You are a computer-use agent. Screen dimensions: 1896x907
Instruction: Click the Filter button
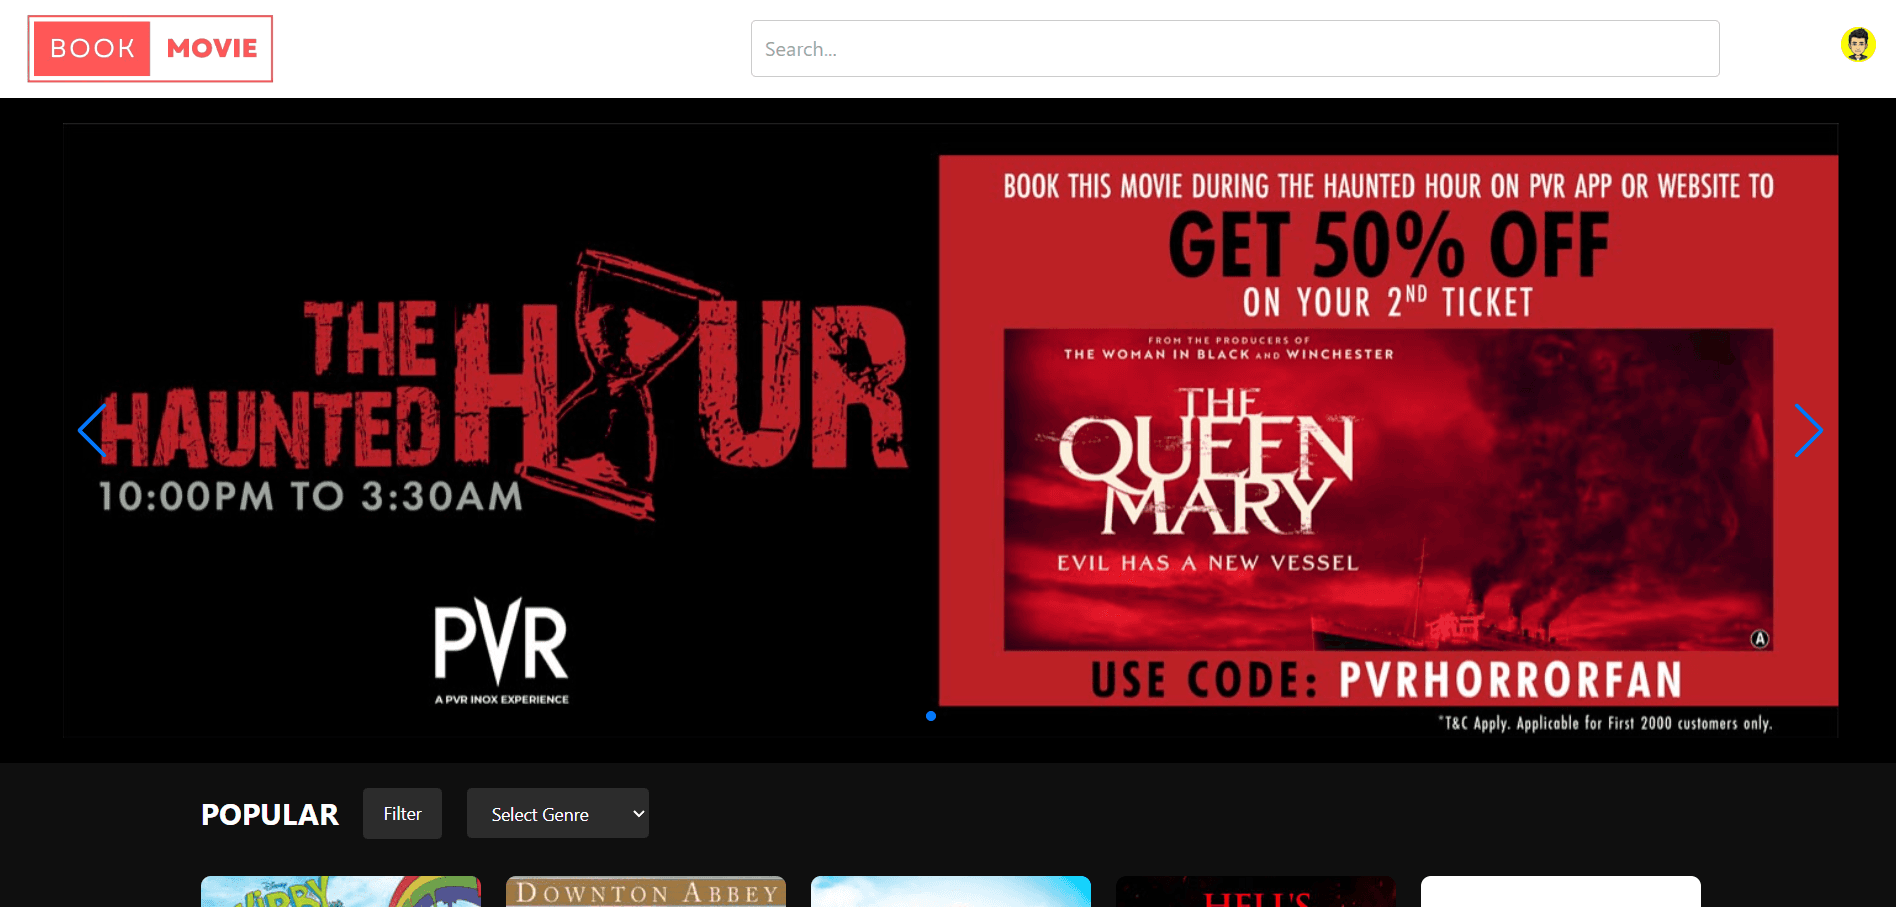[402, 813]
